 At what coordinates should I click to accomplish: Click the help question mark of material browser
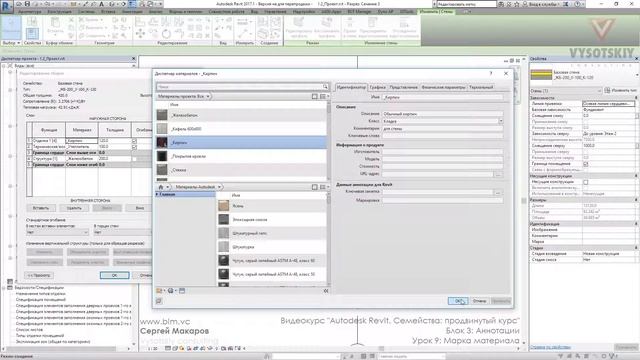coord(491,73)
